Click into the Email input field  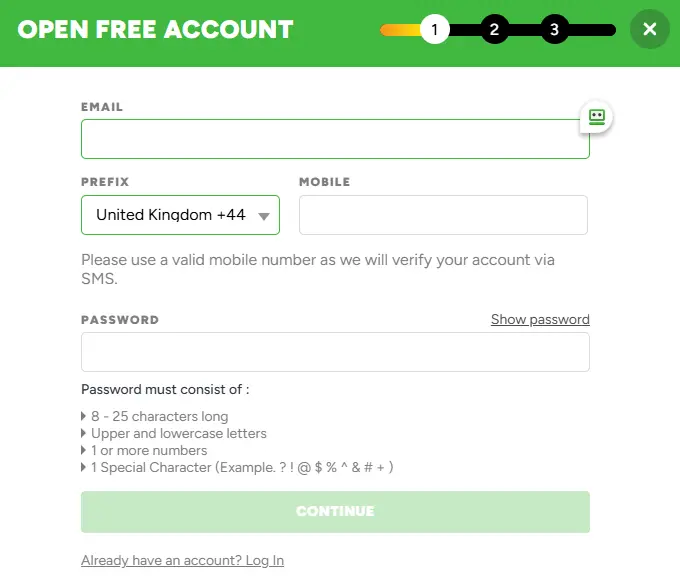click(x=330, y=139)
